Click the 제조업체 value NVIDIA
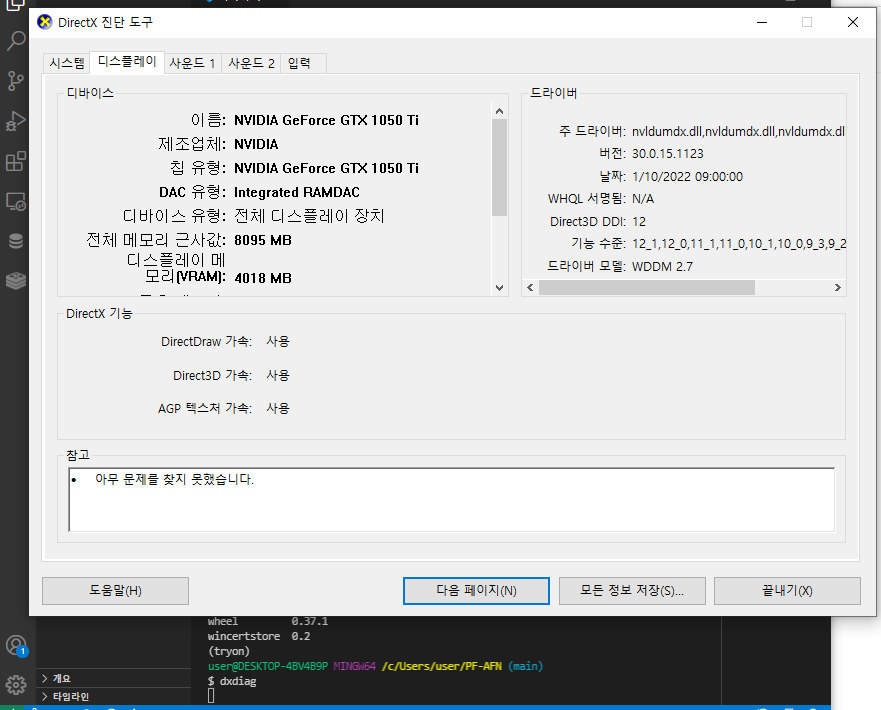Screen dimensions: 881x710 [x=256, y=144]
